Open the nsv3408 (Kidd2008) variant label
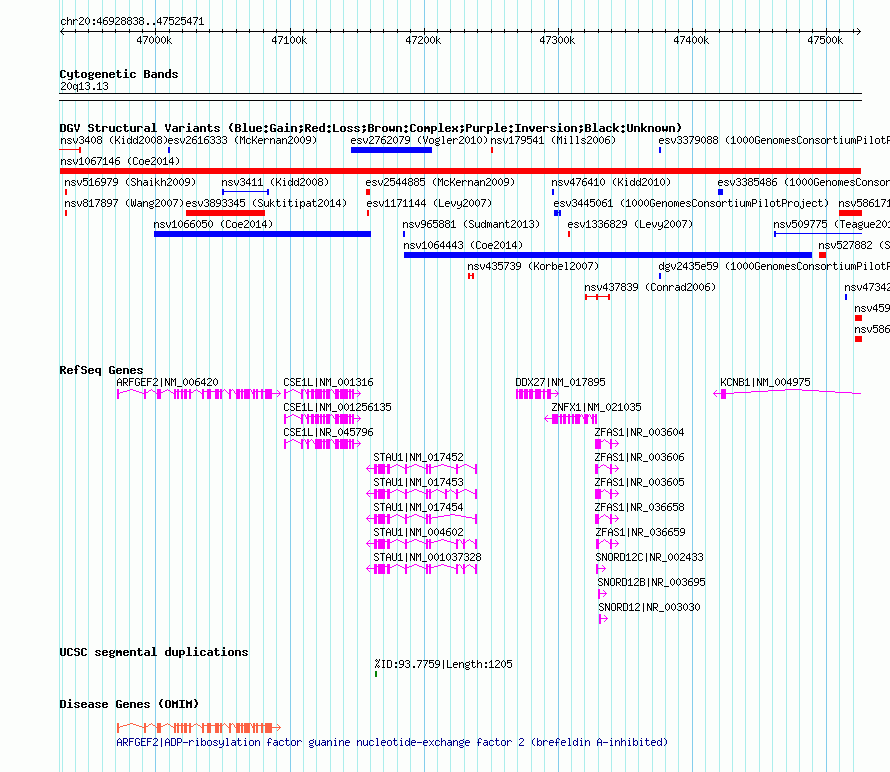 (x=114, y=140)
